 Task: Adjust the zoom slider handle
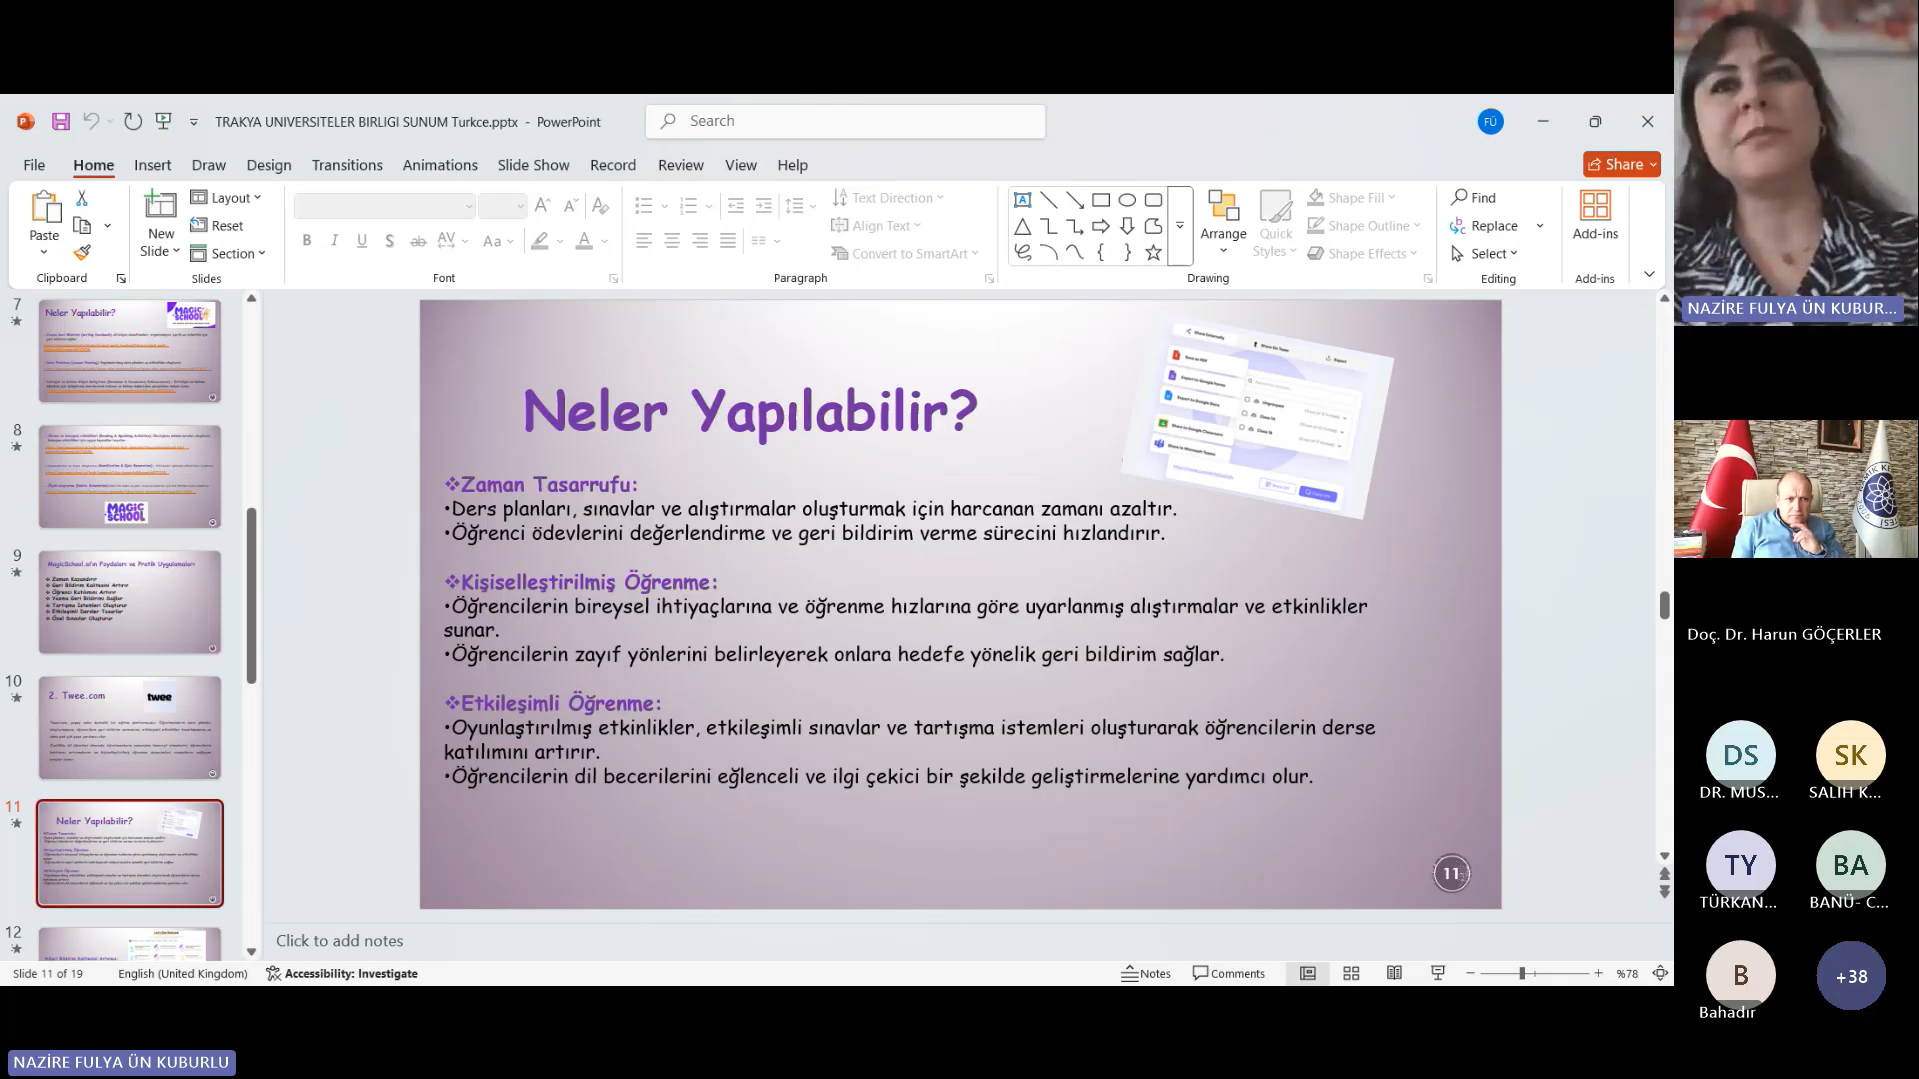coord(1522,973)
